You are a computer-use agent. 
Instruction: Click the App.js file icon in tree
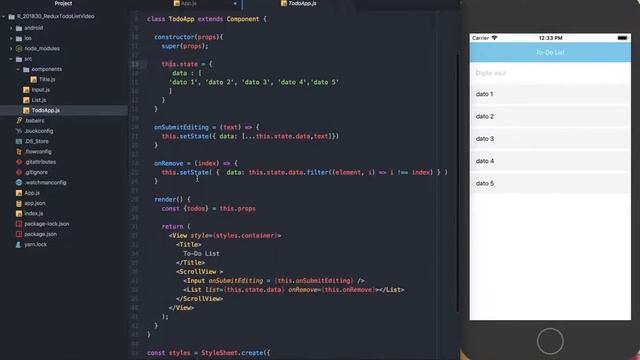tap(19, 193)
